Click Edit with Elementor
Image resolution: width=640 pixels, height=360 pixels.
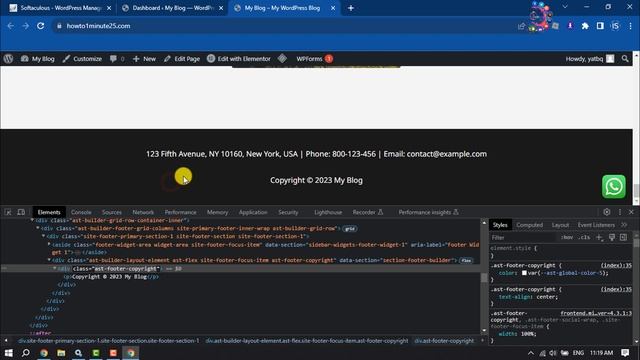239,59
